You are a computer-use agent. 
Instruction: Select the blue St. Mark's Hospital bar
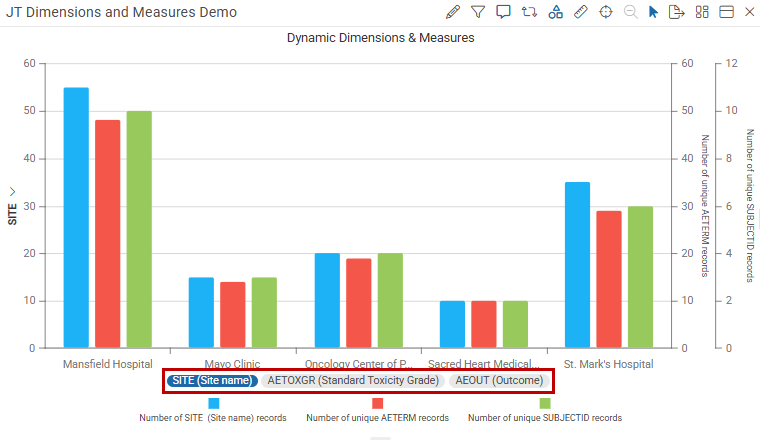577,265
